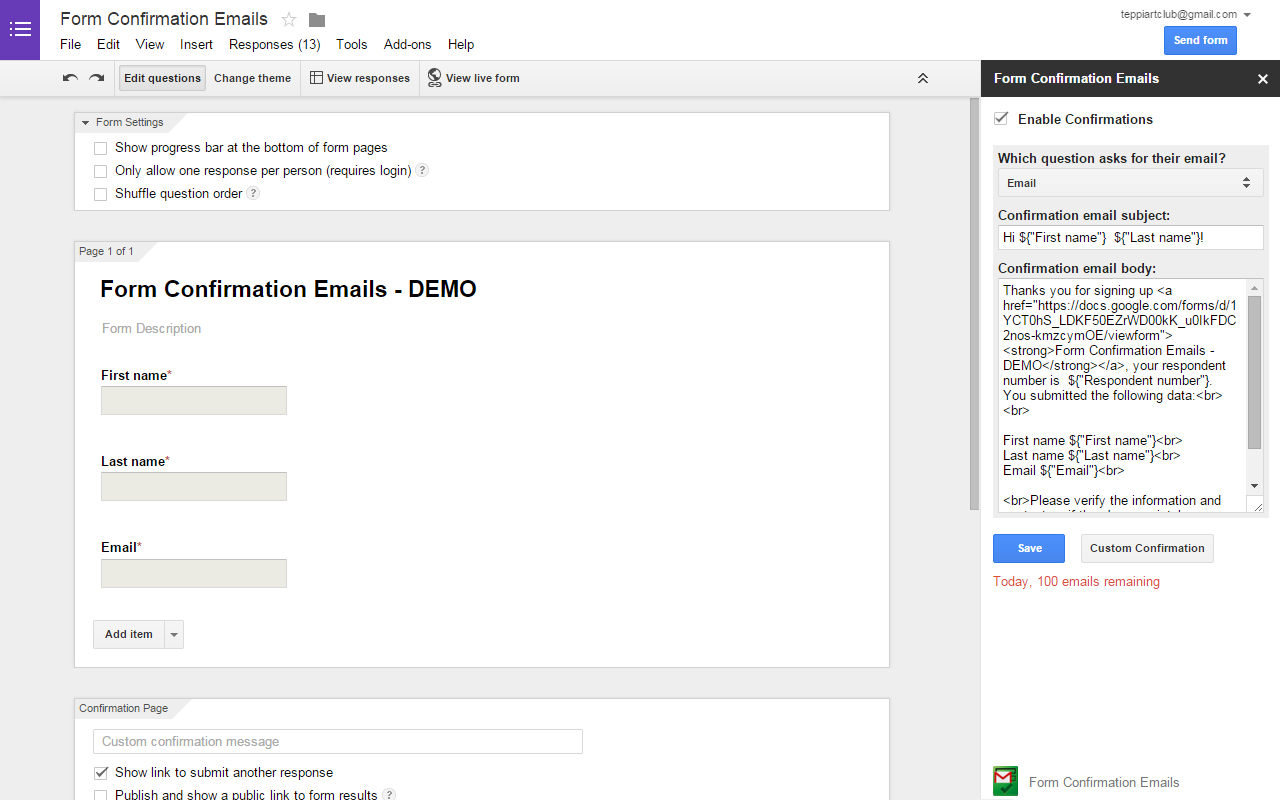This screenshot has width=1280, height=800.
Task: Click Change theme
Action: [x=252, y=78]
